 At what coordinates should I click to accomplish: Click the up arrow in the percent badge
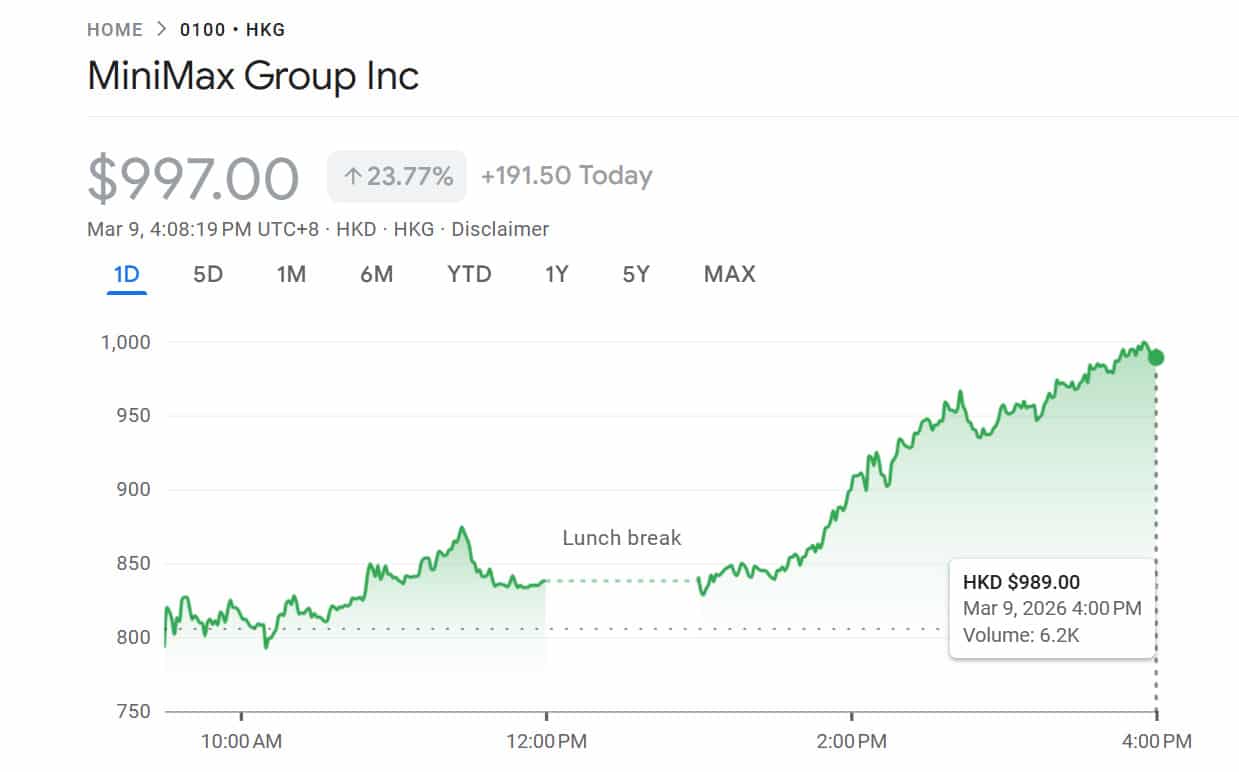352,177
